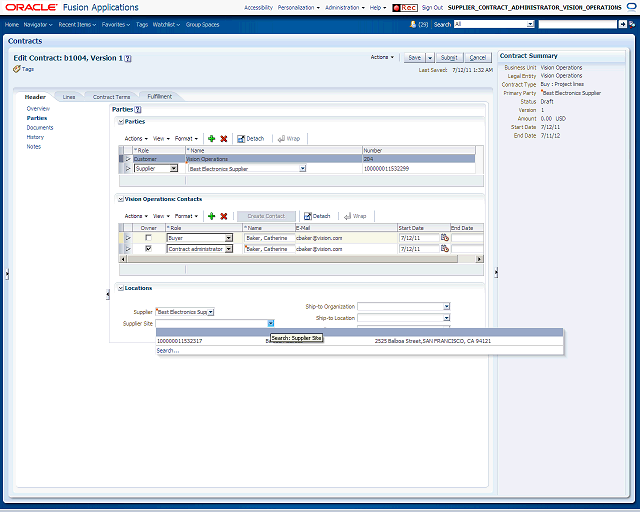640x512 pixels.
Task: Expand the Buyer contact row
Action: point(128,238)
